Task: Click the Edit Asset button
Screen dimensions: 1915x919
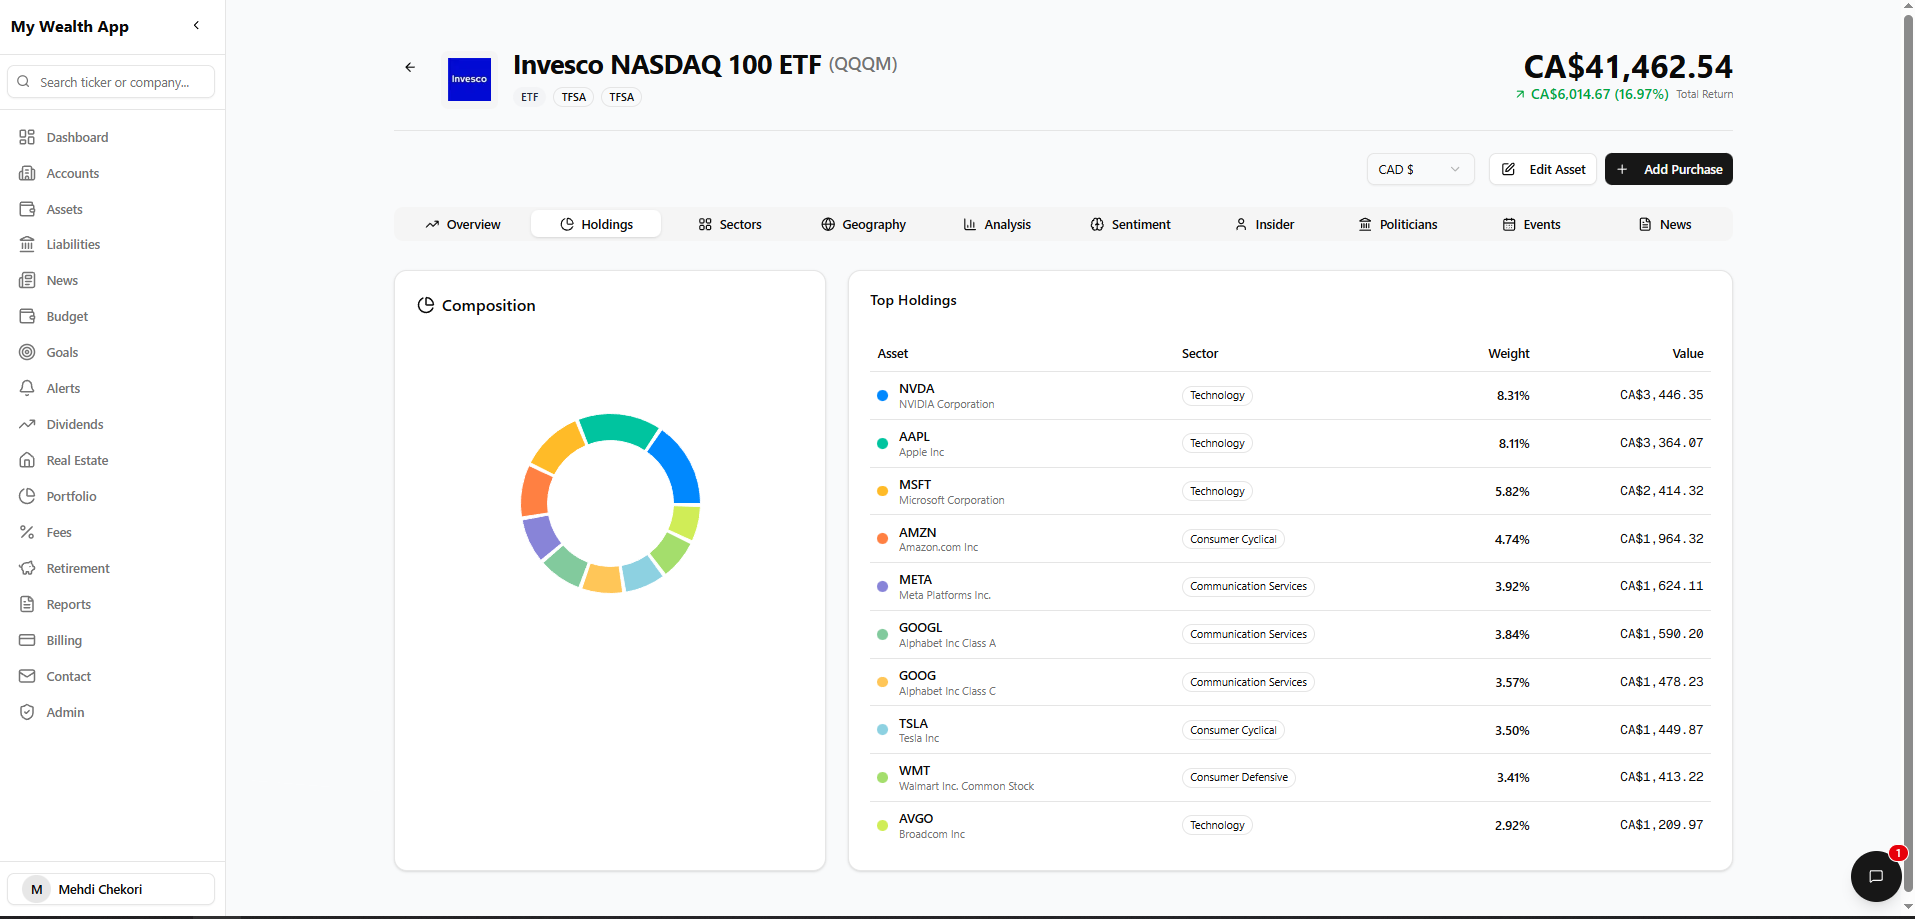Action: pyautogui.click(x=1543, y=169)
